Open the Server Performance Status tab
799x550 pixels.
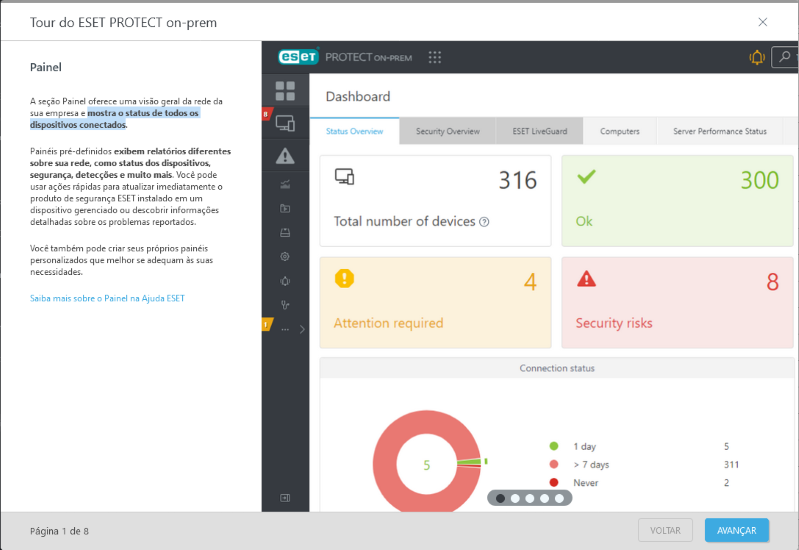coord(719,131)
